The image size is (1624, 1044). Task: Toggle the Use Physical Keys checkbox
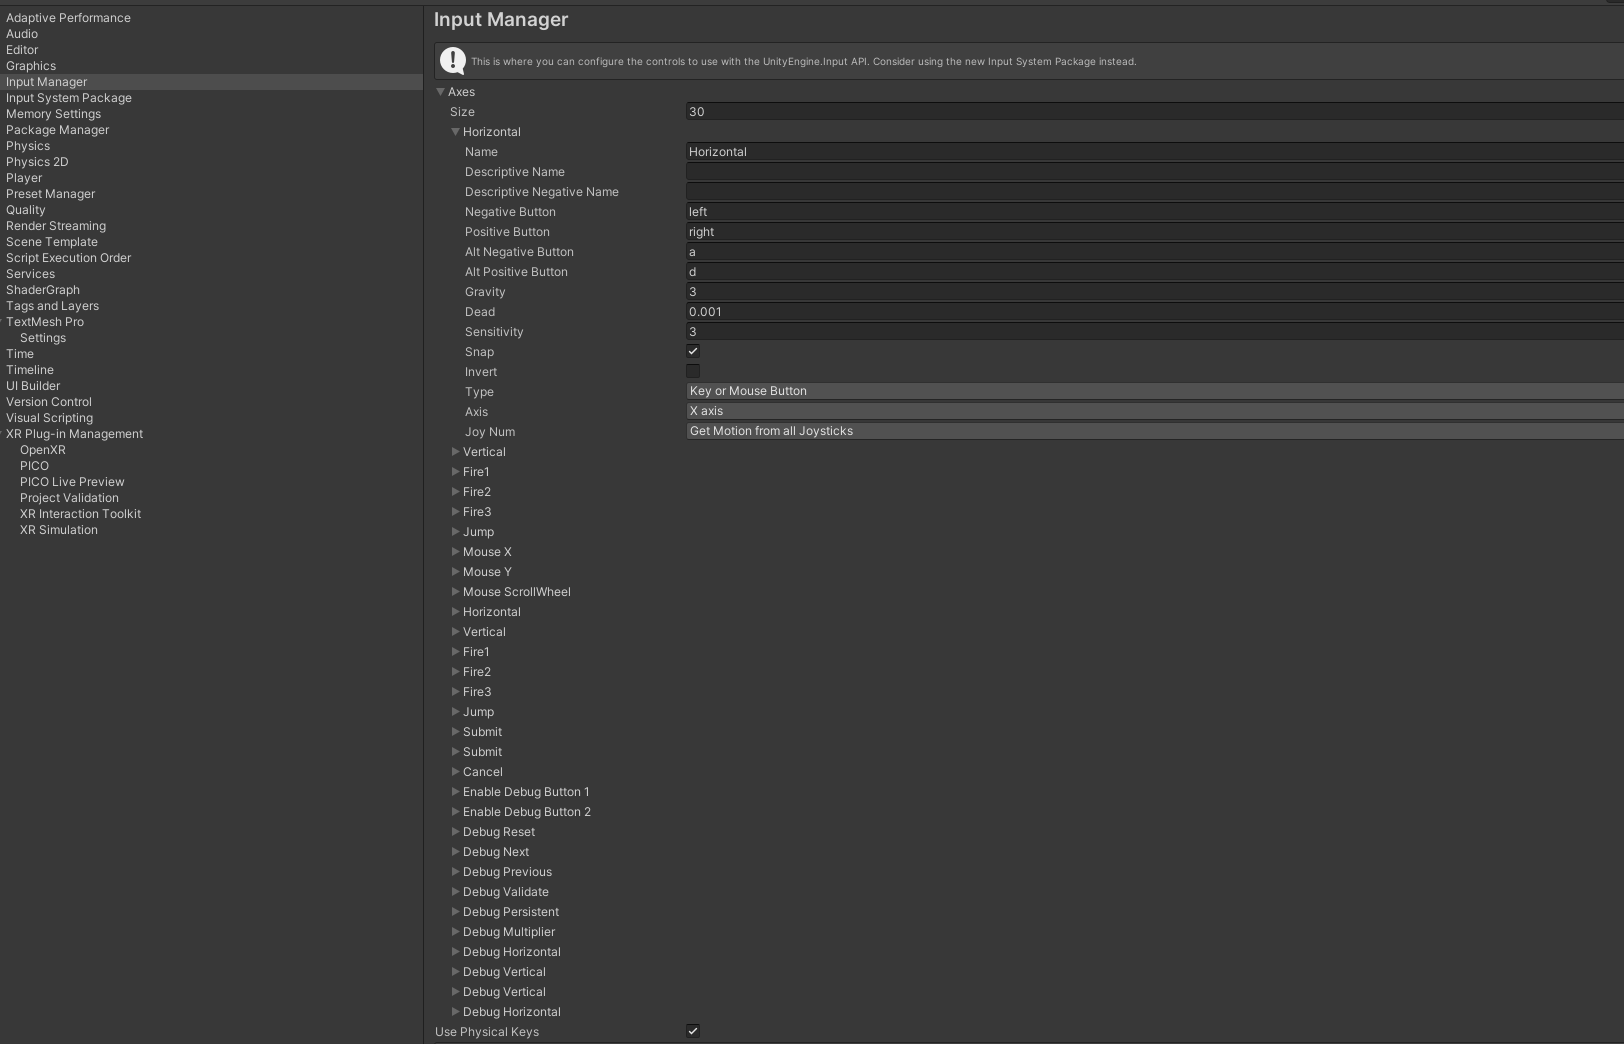pyautogui.click(x=693, y=1031)
